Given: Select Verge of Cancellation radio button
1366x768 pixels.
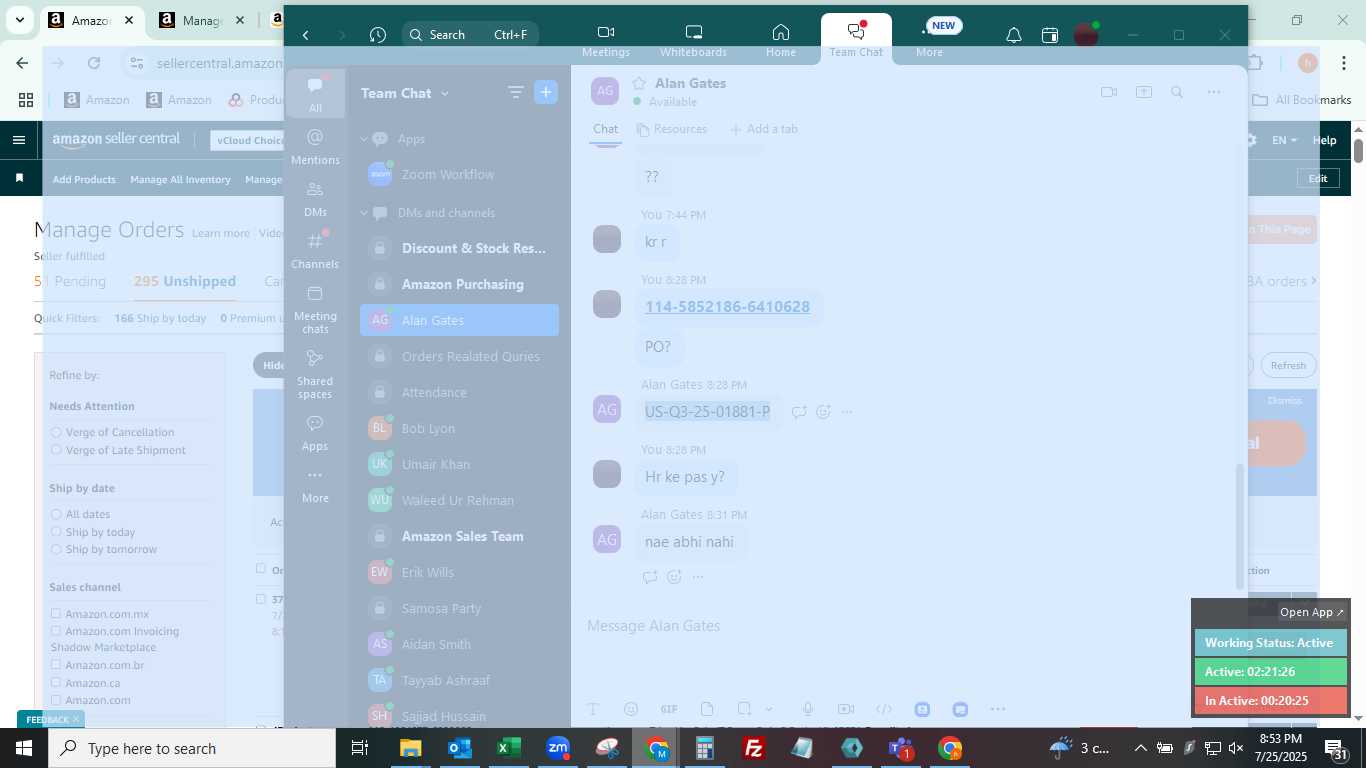Looking at the screenshot, I should coord(56,432).
